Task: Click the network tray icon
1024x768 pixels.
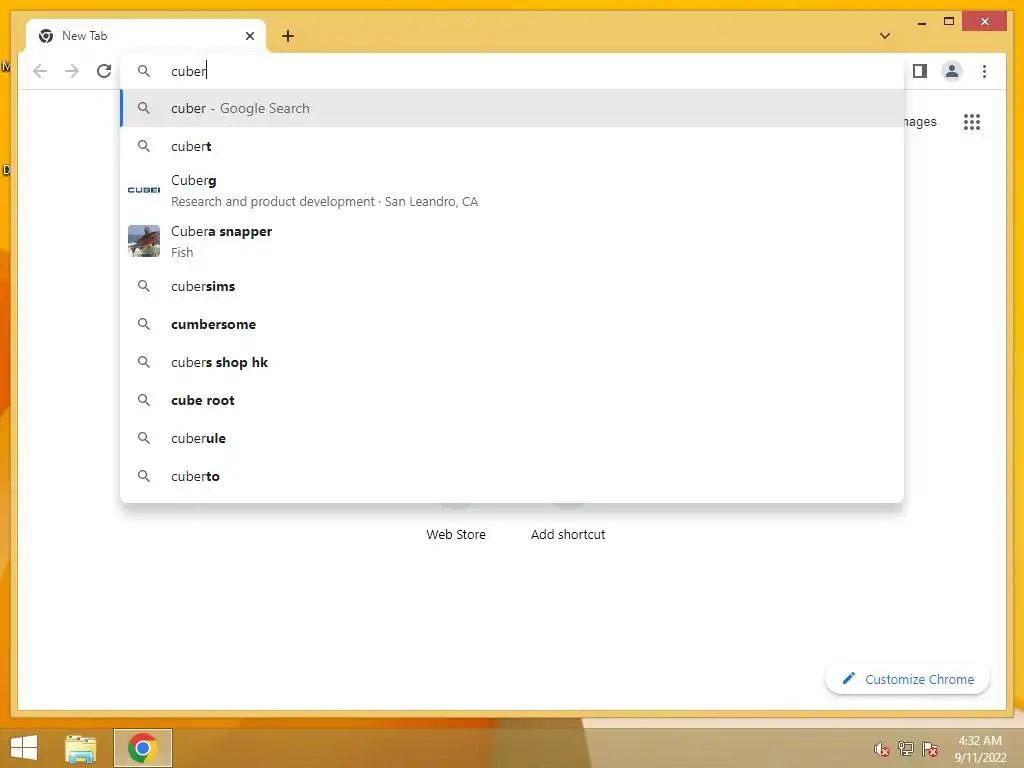Action: pyautogui.click(x=906, y=749)
